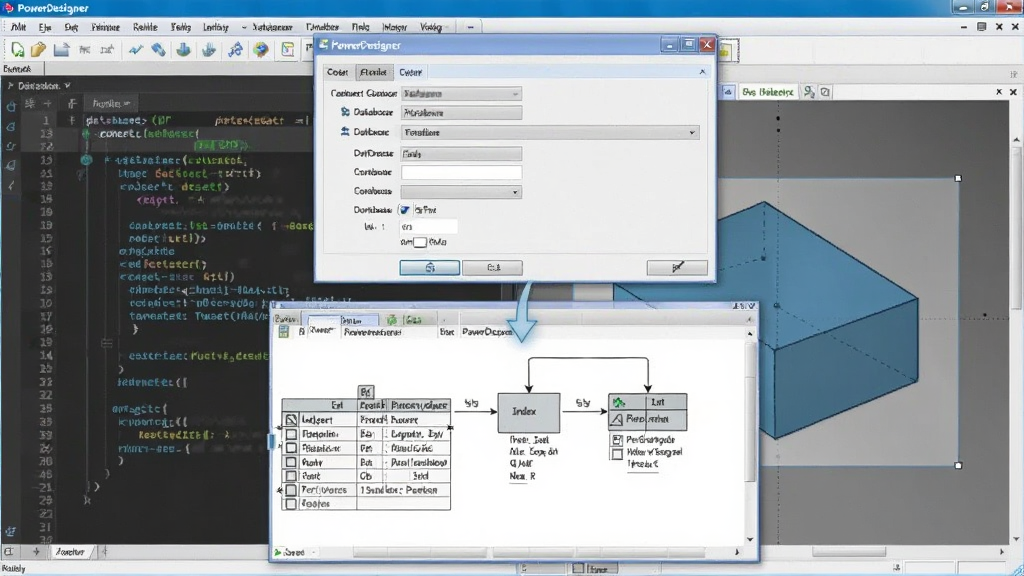The image size is (1024, 576).
Task: Click the key-like icon right of the green-text tab
Action: click(x=808, y=92)
